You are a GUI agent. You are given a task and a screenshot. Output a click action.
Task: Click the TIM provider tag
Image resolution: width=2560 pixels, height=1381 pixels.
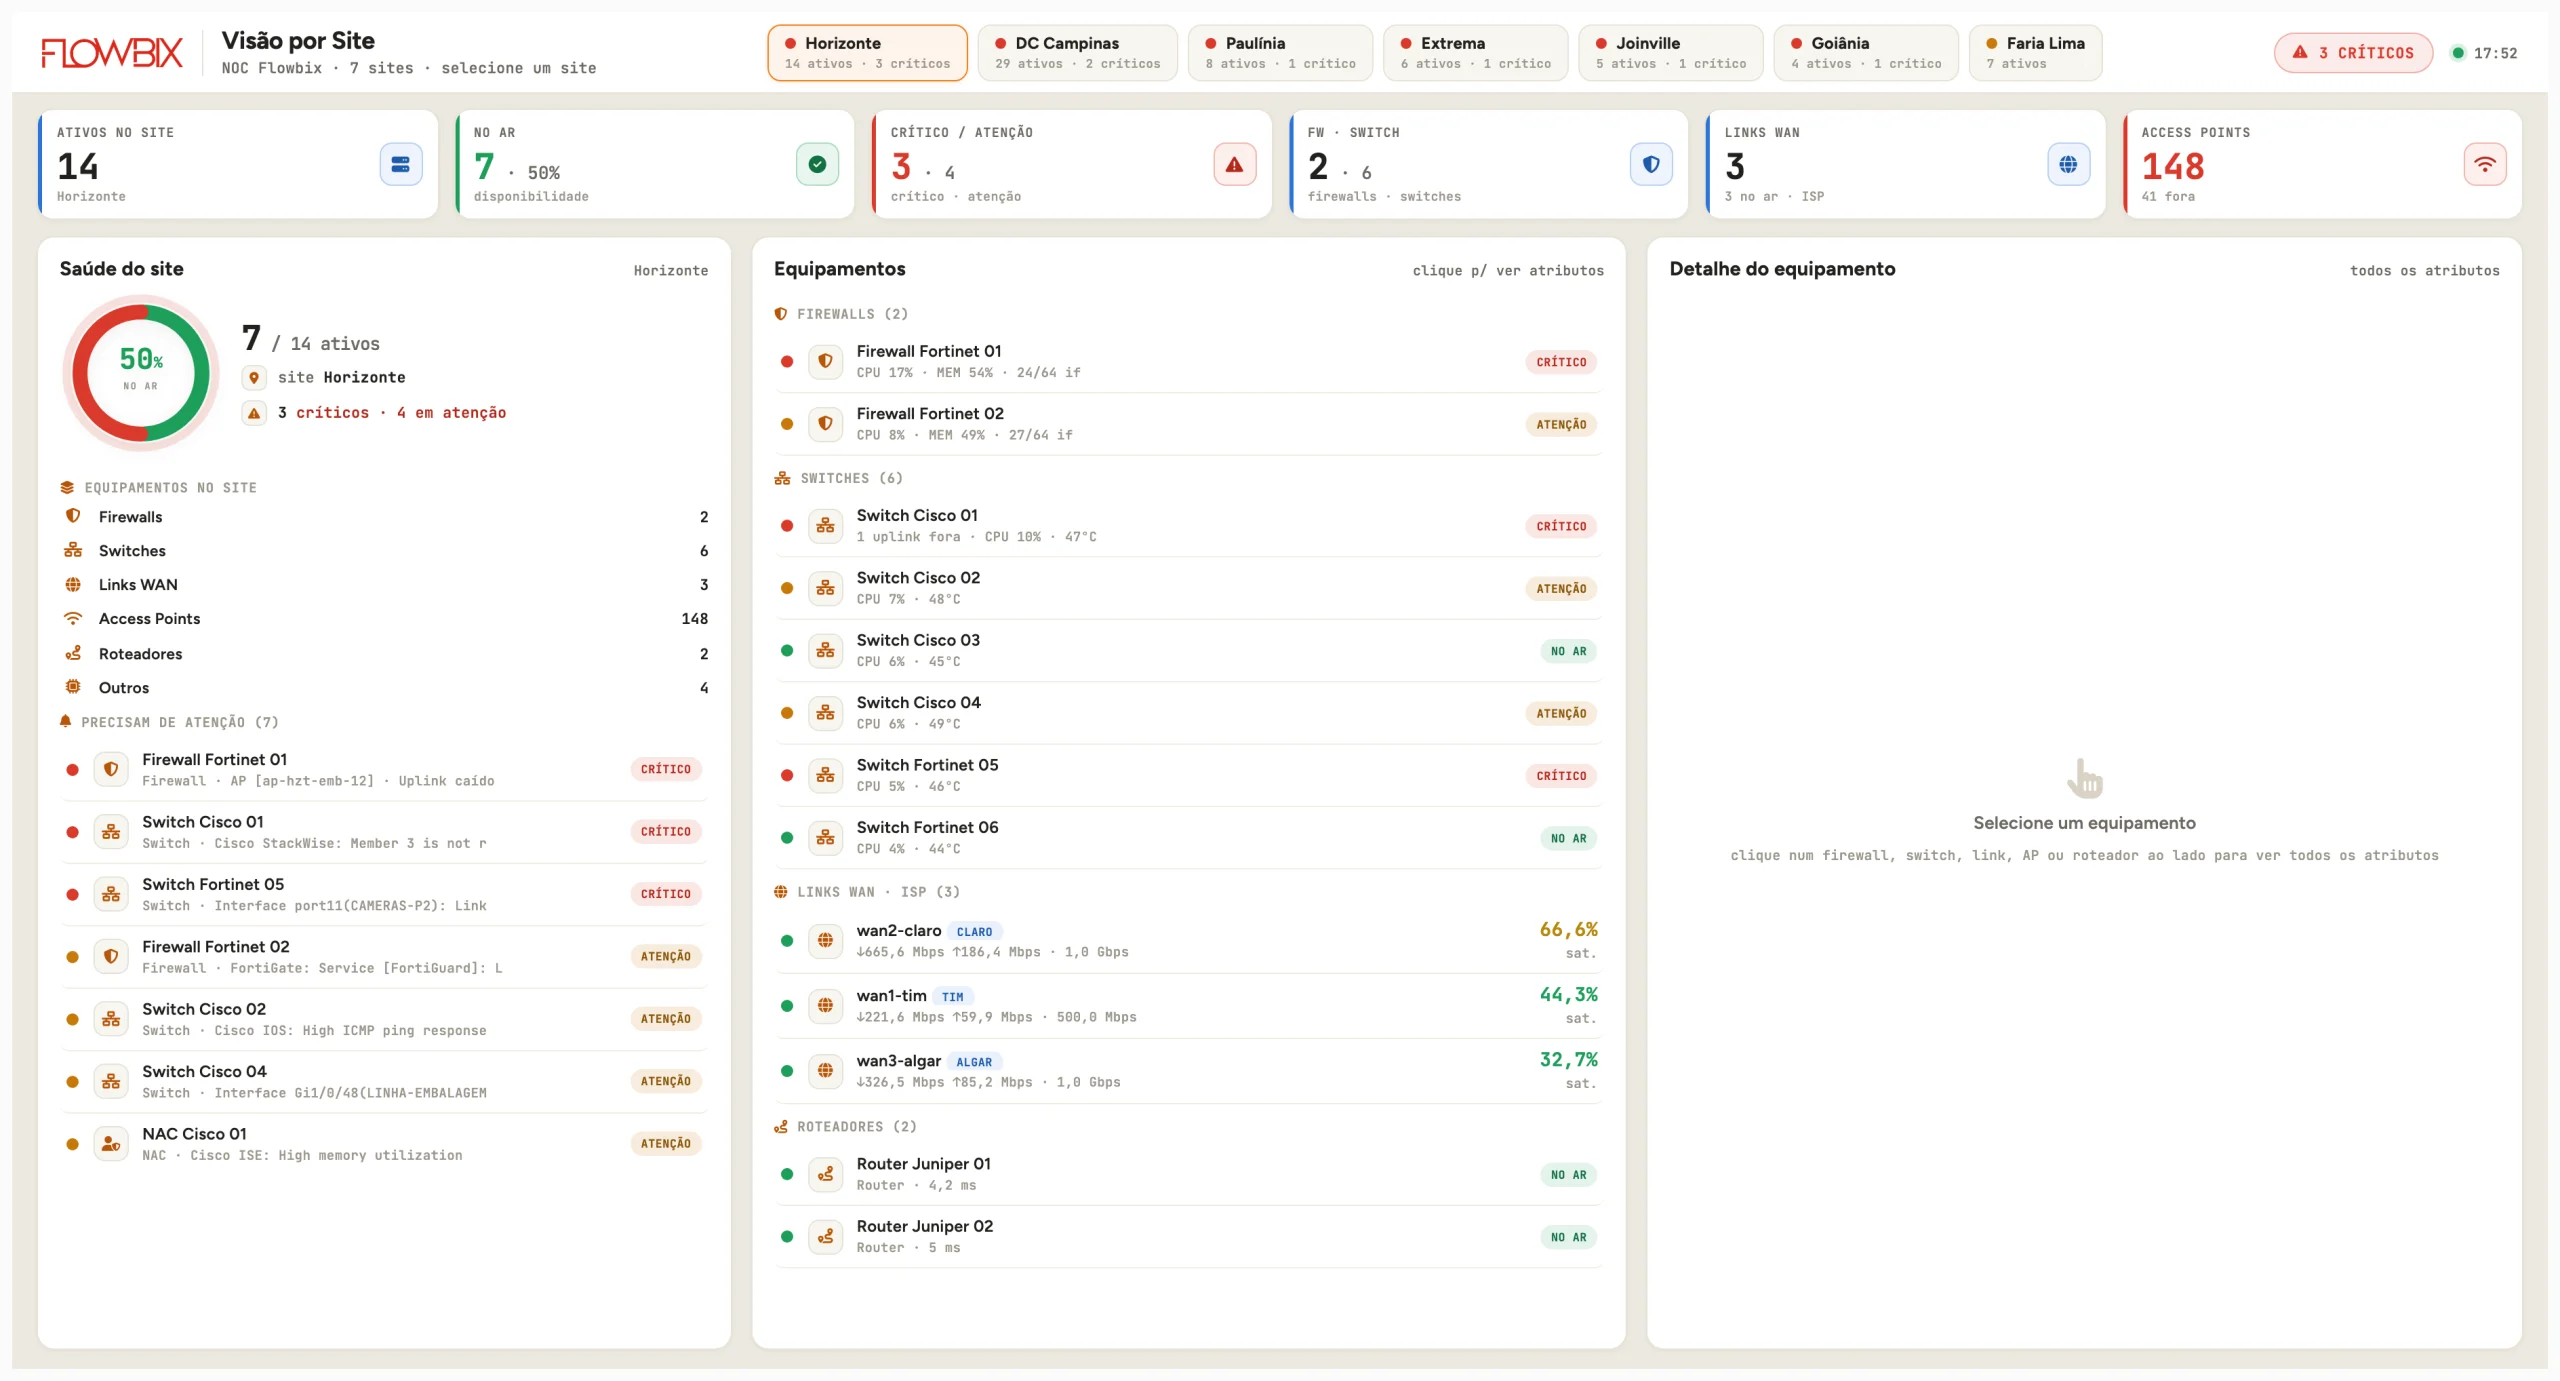click(952, 997)
